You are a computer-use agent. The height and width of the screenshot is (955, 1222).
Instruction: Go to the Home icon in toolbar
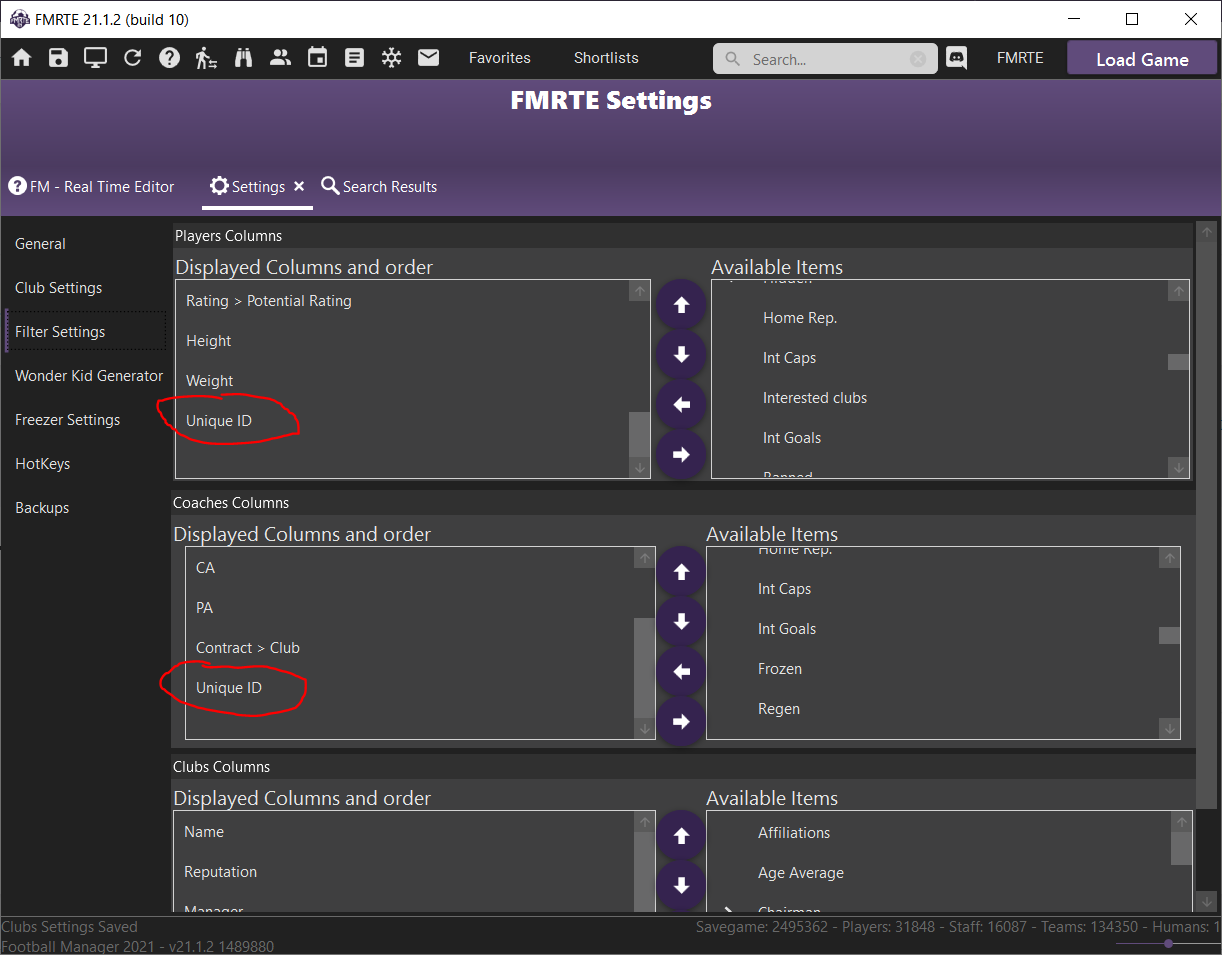[21, 58]
